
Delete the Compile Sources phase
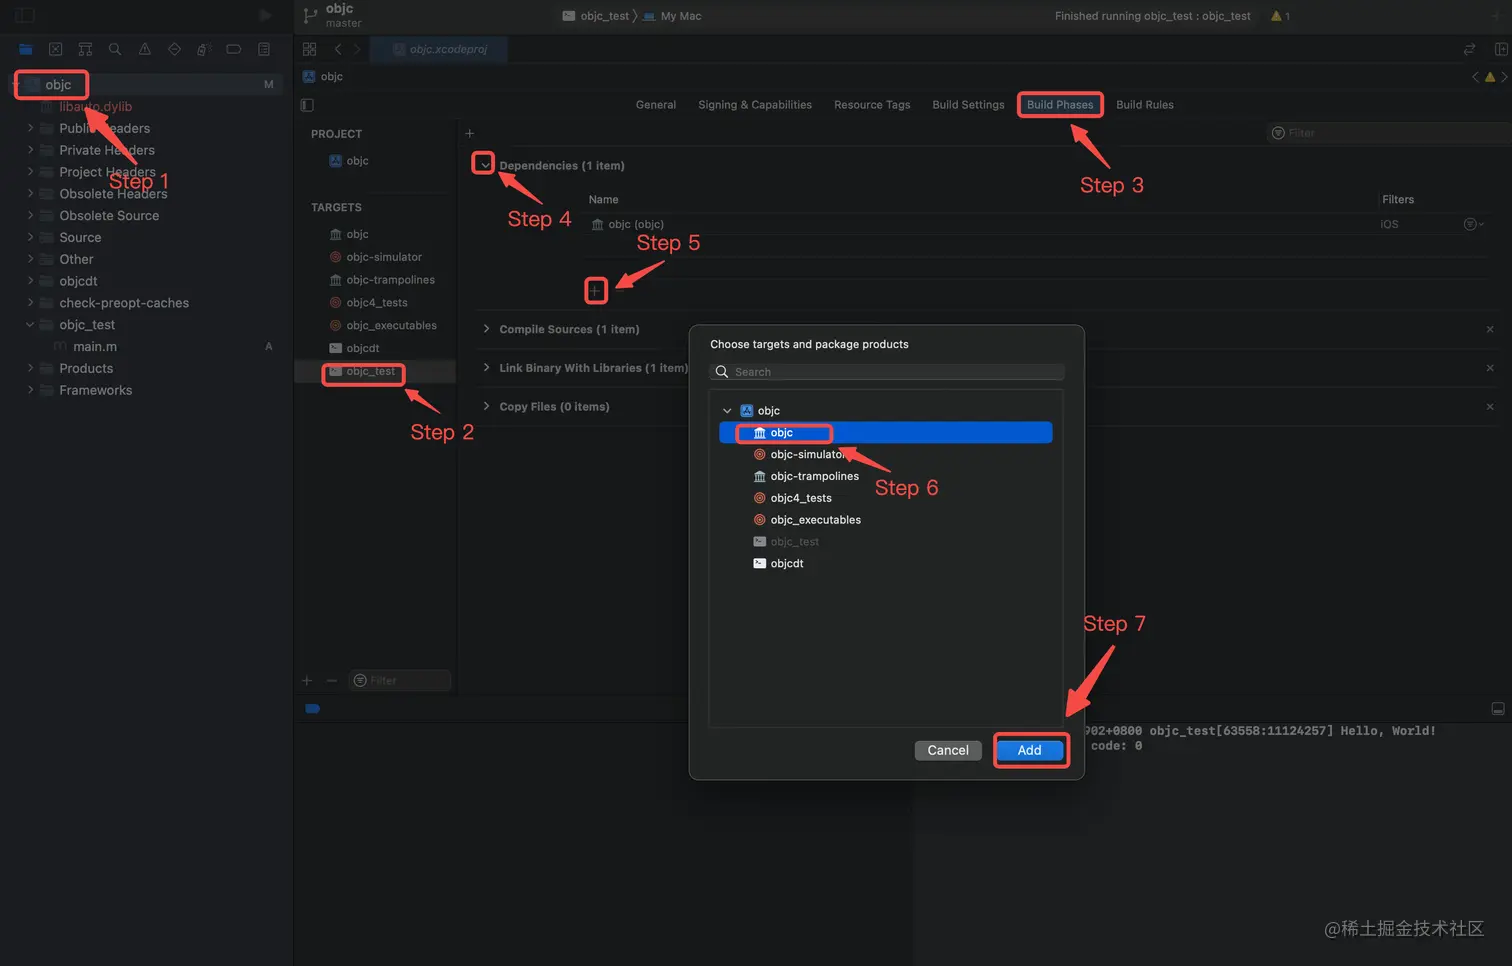[1490, 329]
